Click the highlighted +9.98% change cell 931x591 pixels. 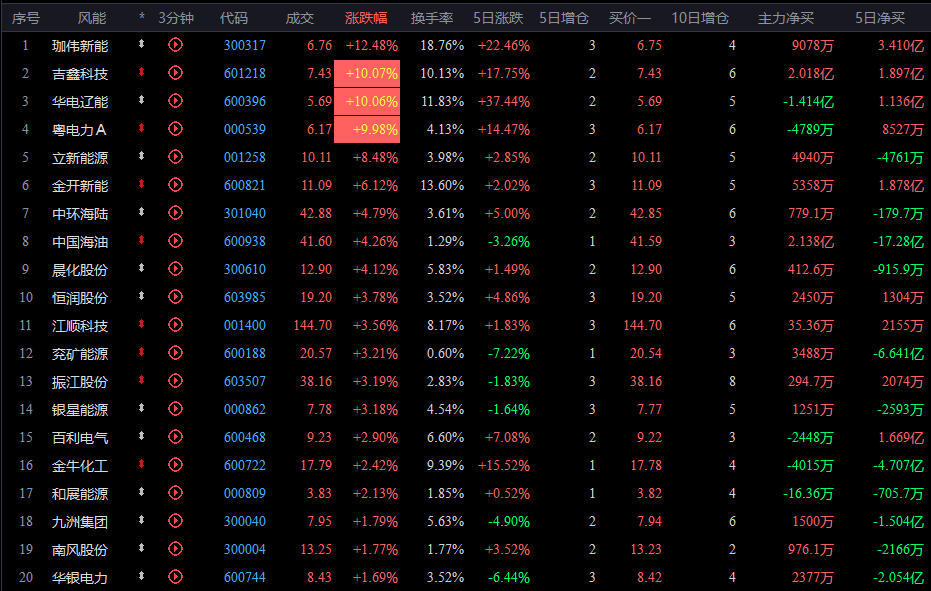(x=372, y=129)
